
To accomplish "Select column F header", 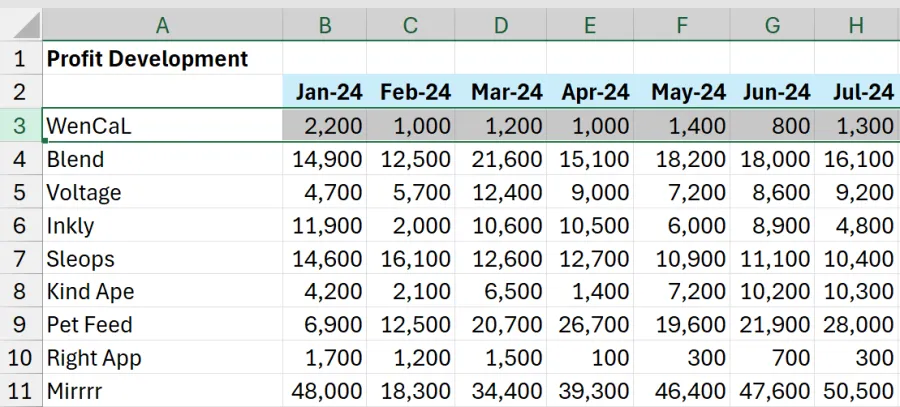I will [x=682, y=25].
